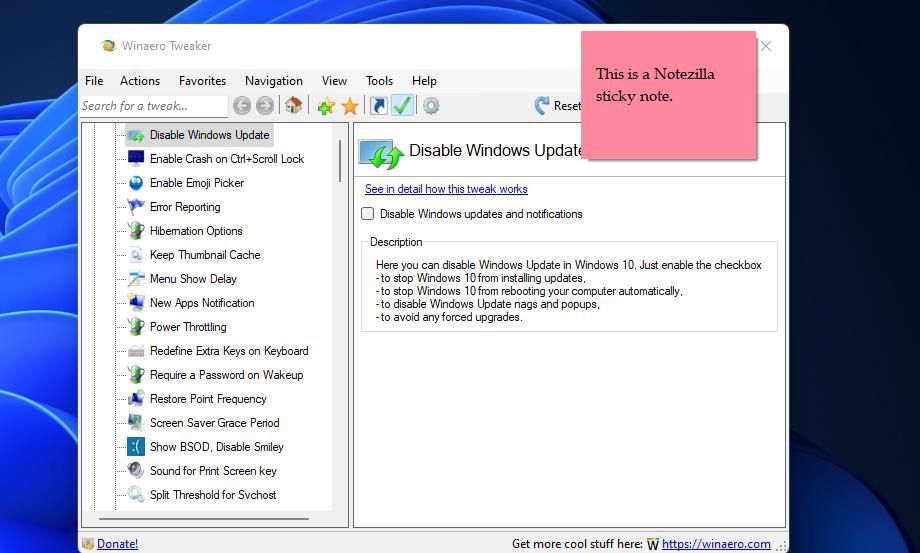Screen dimensions: 920x553
Task: Open the Navigation menu
Action: click(274, 81)
